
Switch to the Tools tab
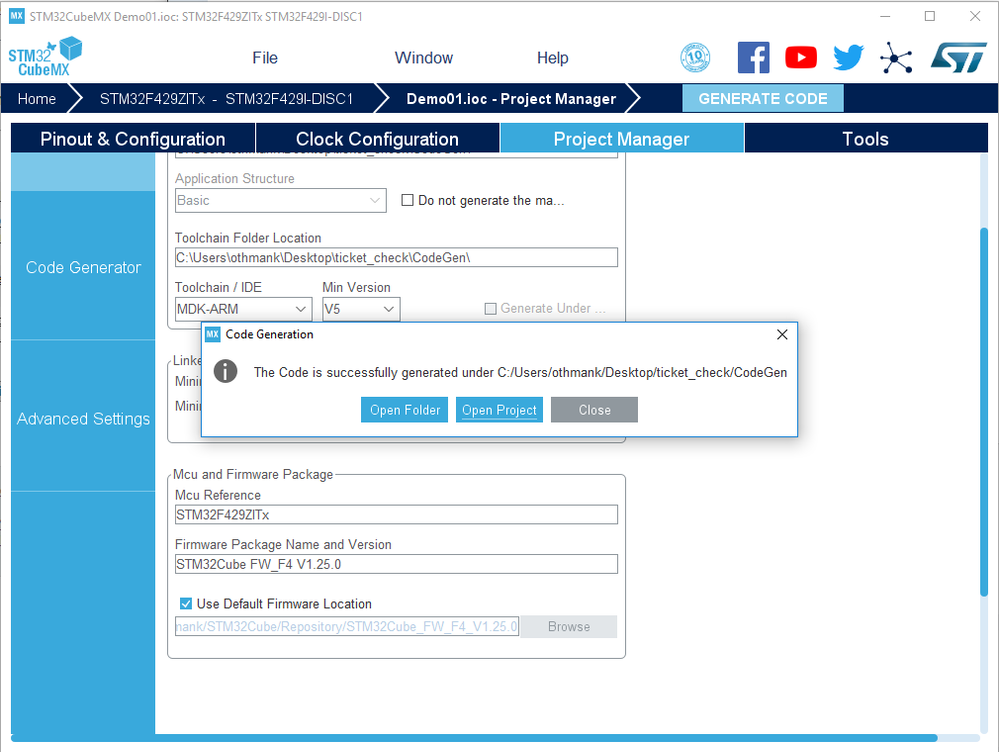[866, 138]
